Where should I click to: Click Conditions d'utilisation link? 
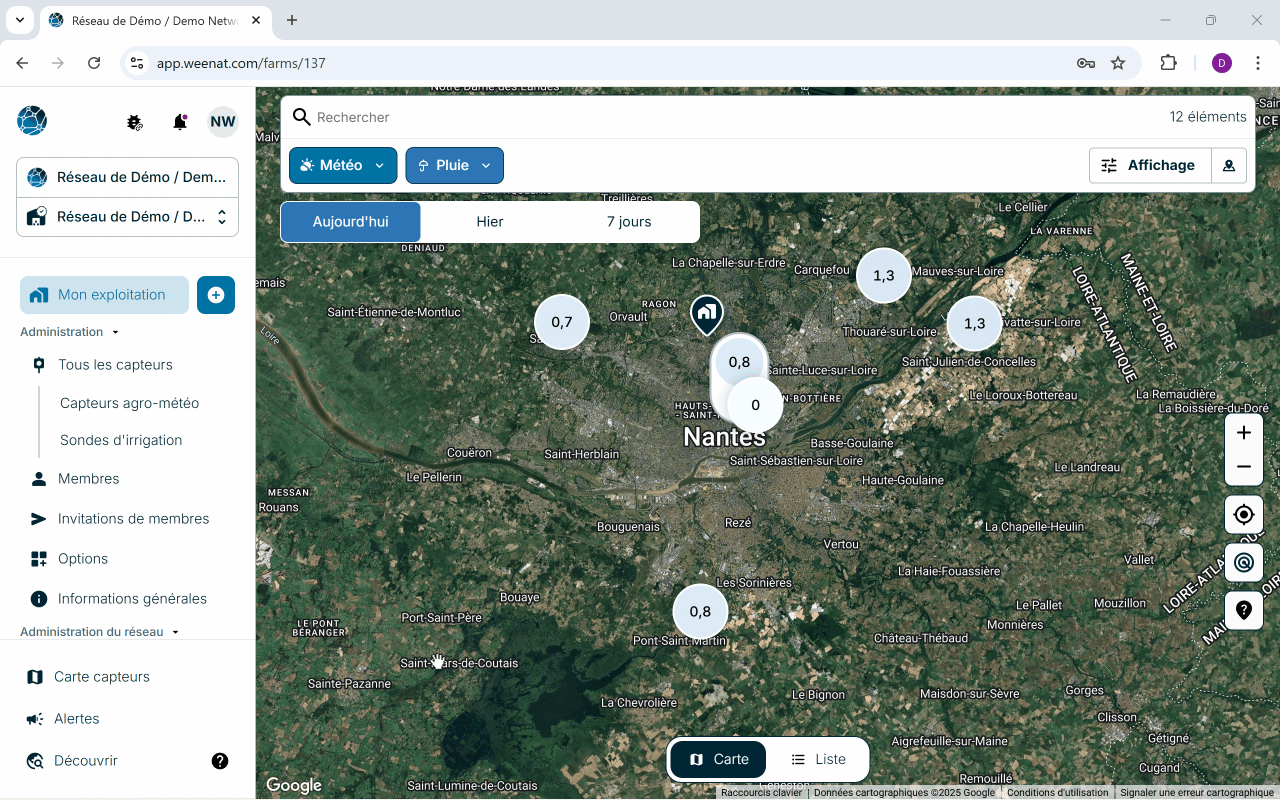1057,793
